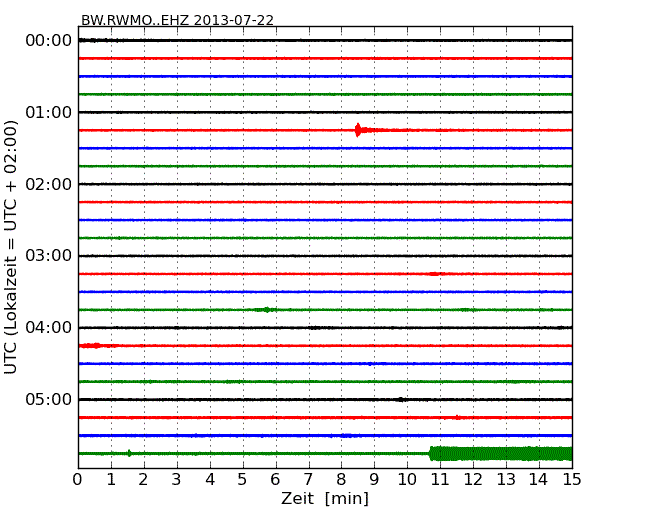This screenshot has height=520, width=650.
Task: Click the blue bump near minute 8 at 05:30
Action: 346,435
